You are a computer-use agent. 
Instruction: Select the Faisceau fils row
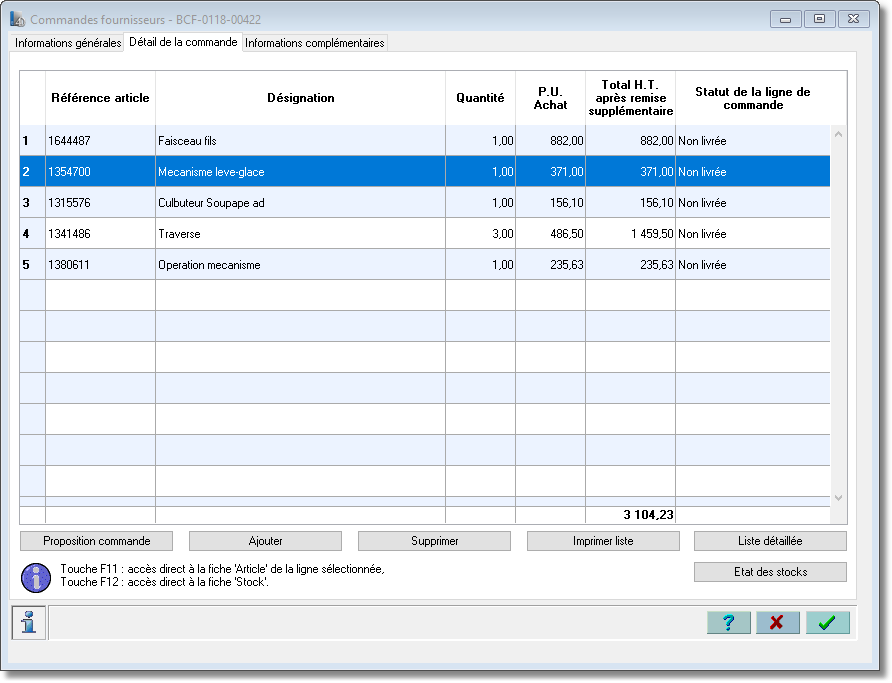point(425,140)
